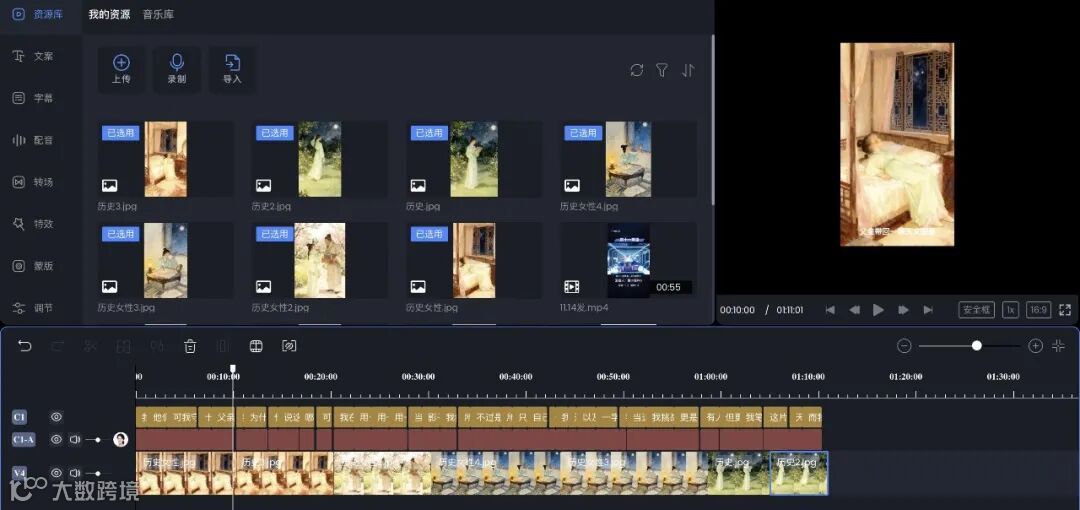Screen dimensions: 1080x510
Task: Toggle visibility of the V4 video track
Action: coord(56,473)
